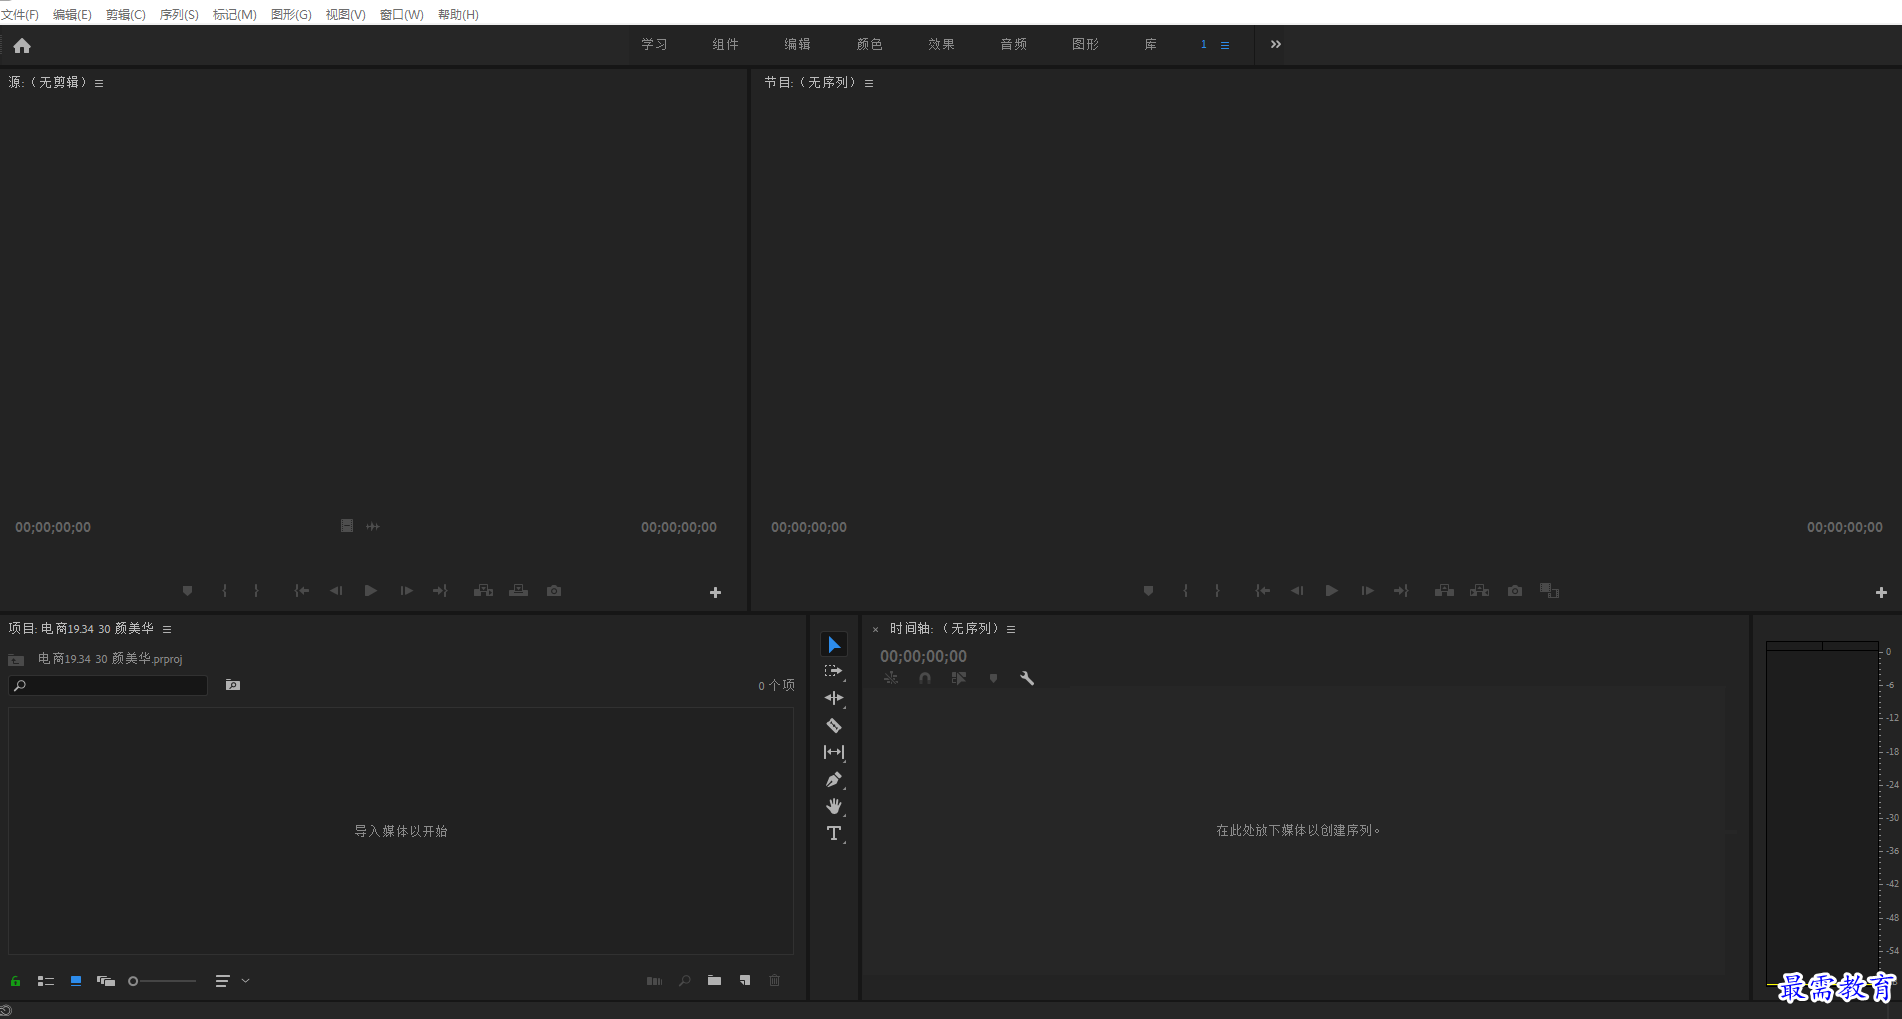Select the Pen tool
Image resolution: width=1902 pixels, height=1019 pixels.
click(x=834, y=779)
